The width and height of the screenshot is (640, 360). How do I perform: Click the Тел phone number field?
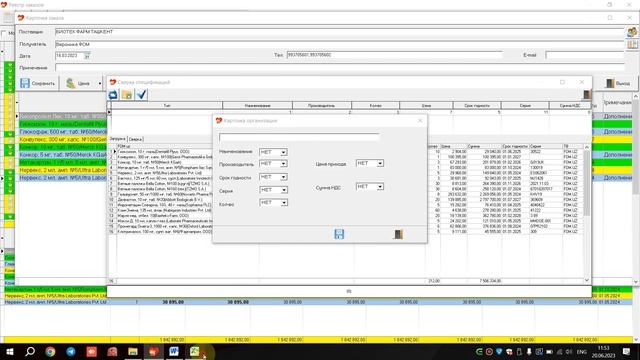[394, 55]
